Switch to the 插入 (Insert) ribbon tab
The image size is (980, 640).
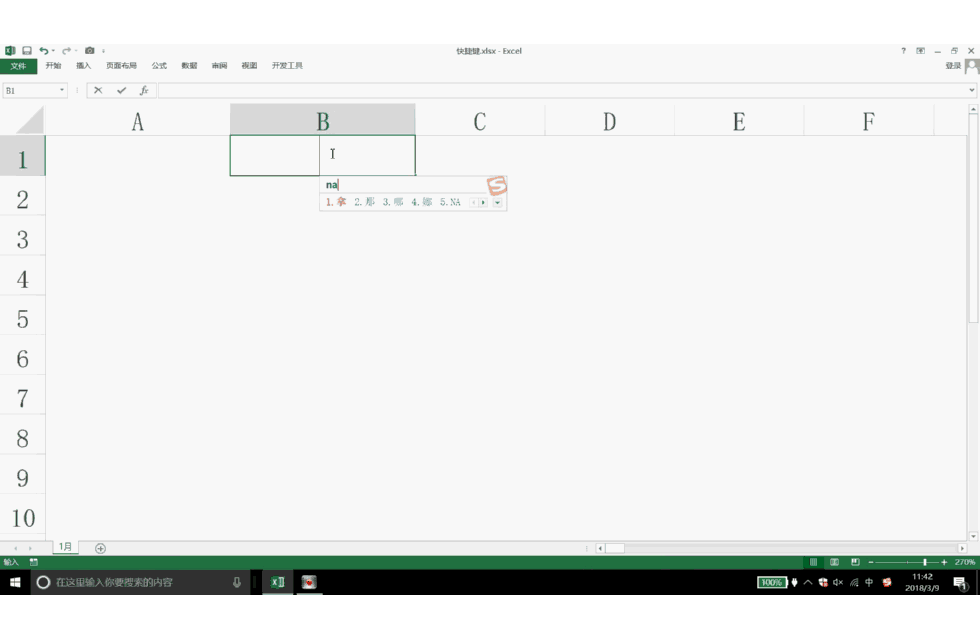(83, 66)
